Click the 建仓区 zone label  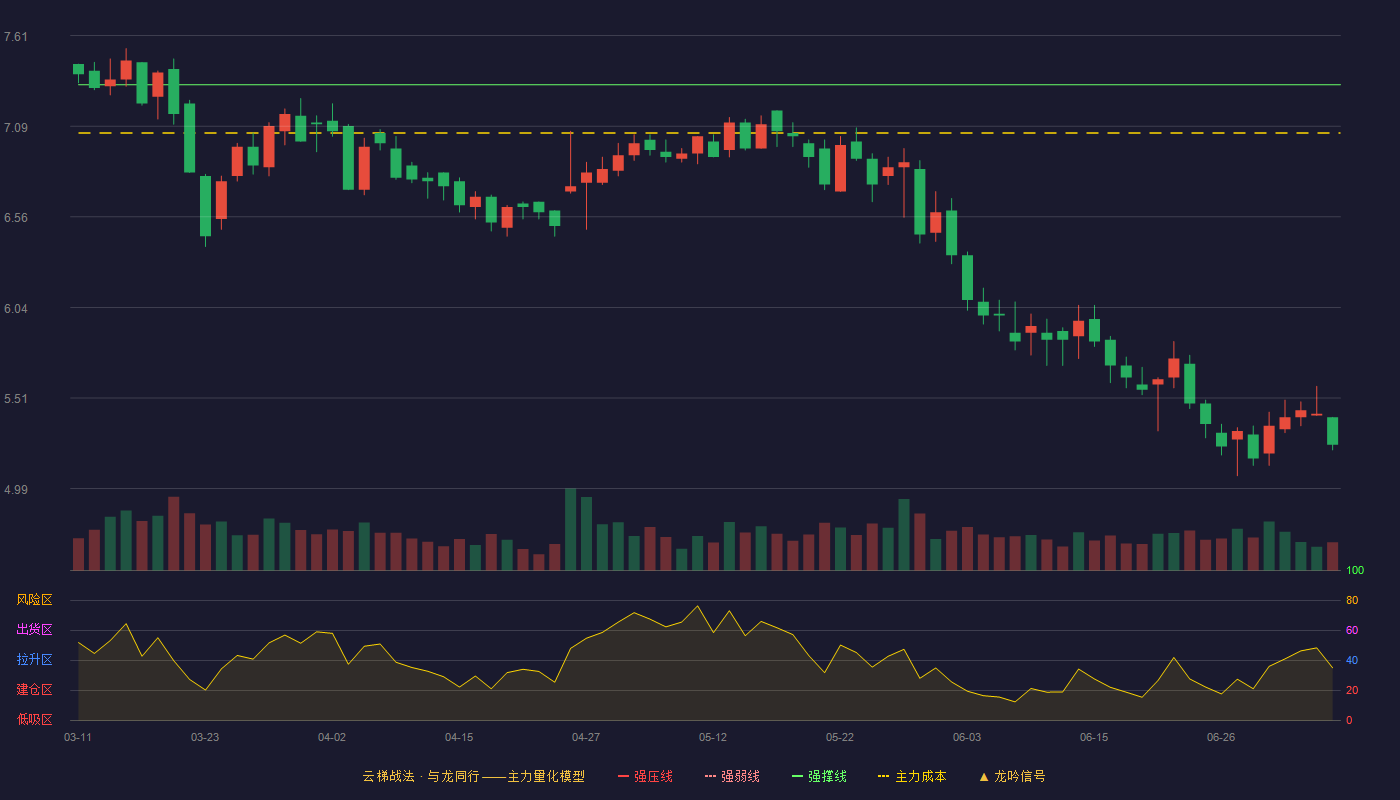click(x=34, y=690)
